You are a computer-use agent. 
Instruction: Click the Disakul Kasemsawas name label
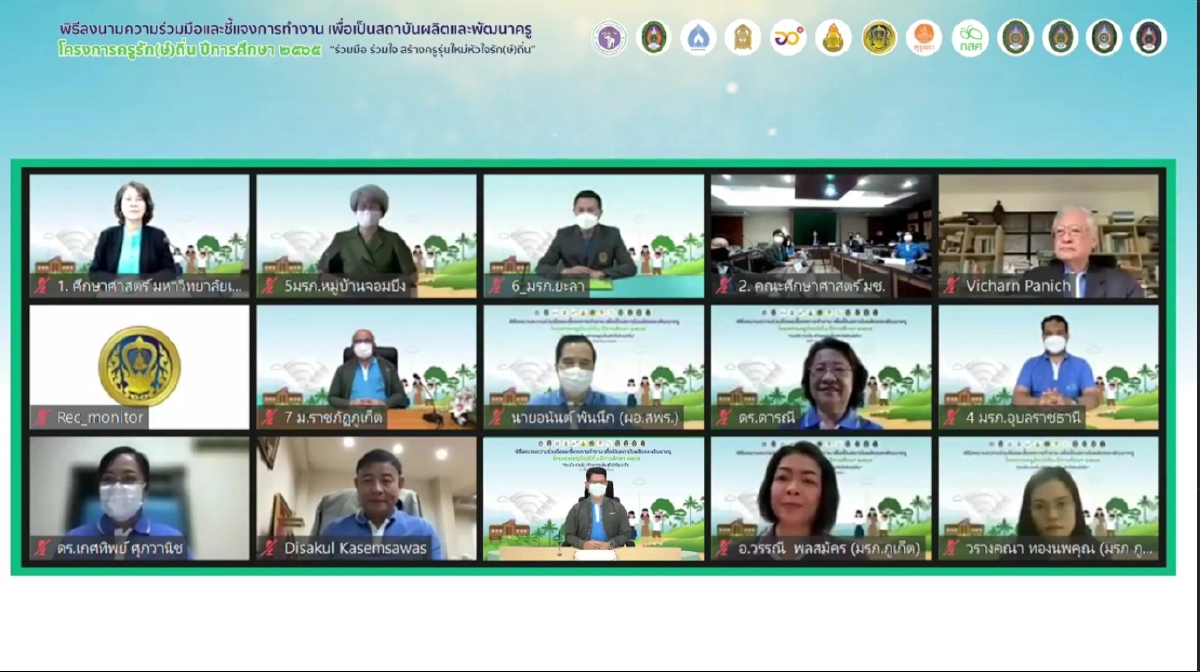[x=355, y=548]
